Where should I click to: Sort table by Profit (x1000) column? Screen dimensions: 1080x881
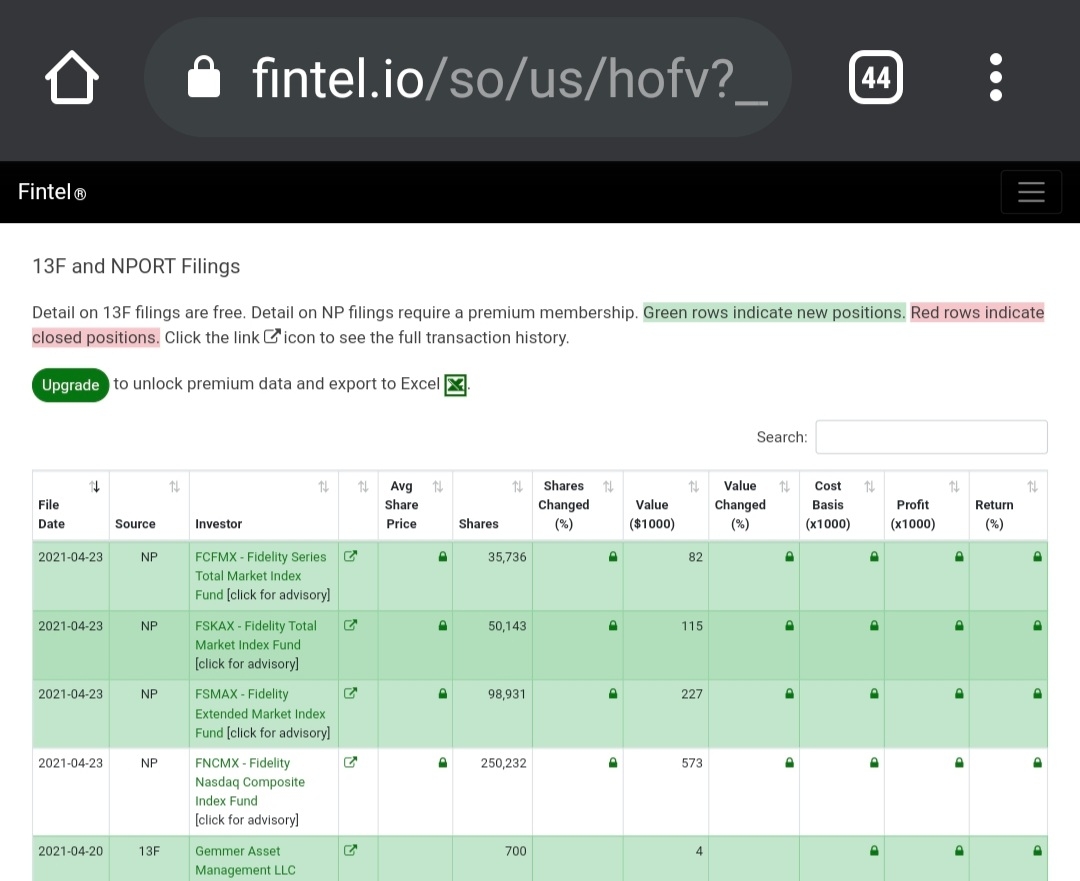(x=926, y=505)
